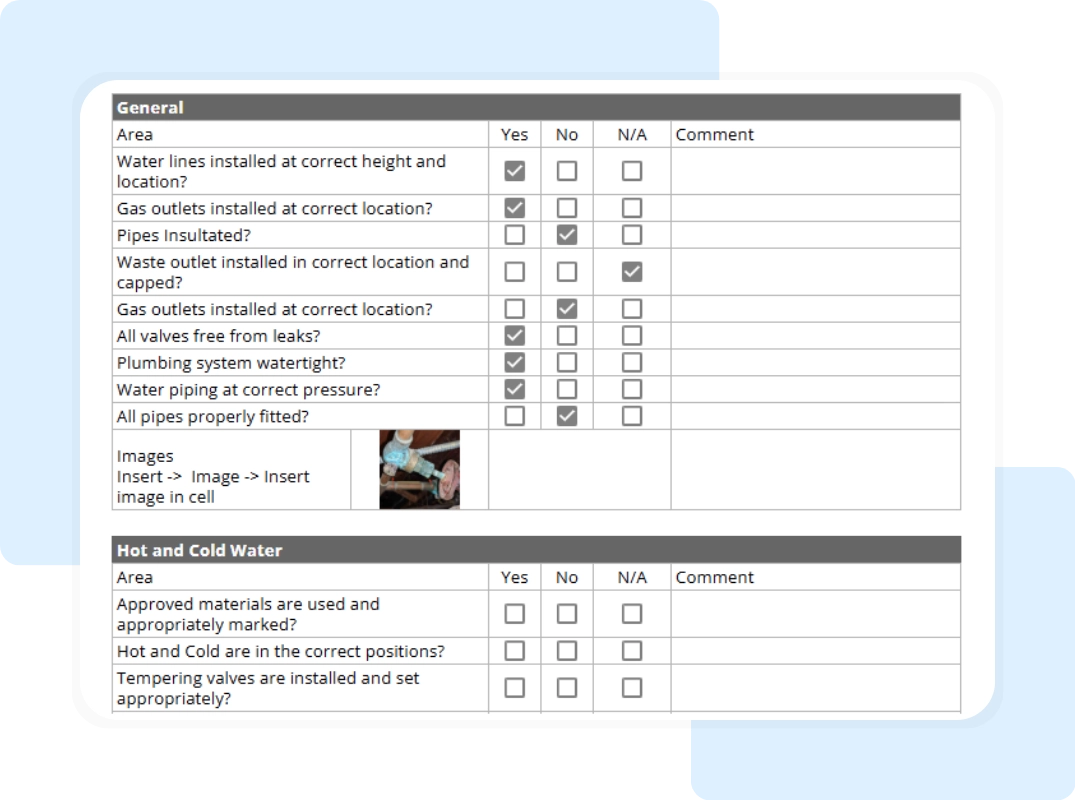Enable Yes for all valves free from leaks
Image resolution: width=1075 pixels, height=800 pixels.
(514, 335)
